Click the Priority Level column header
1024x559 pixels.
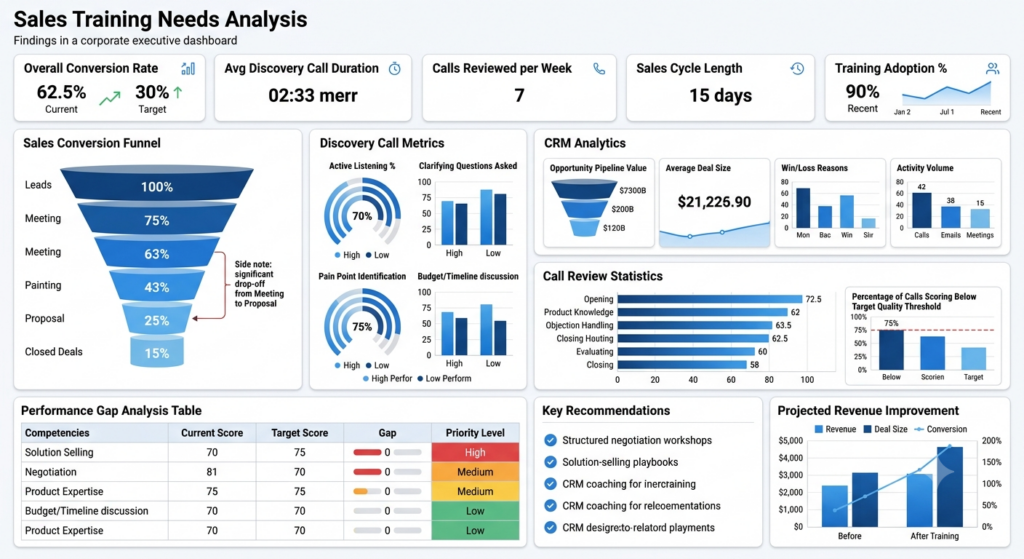coord(475,432)
